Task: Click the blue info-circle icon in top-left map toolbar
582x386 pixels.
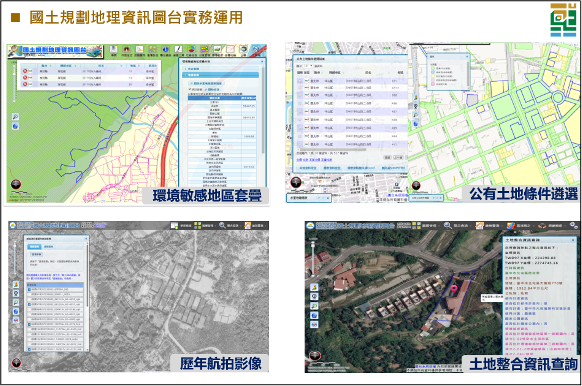Action: 165,49
